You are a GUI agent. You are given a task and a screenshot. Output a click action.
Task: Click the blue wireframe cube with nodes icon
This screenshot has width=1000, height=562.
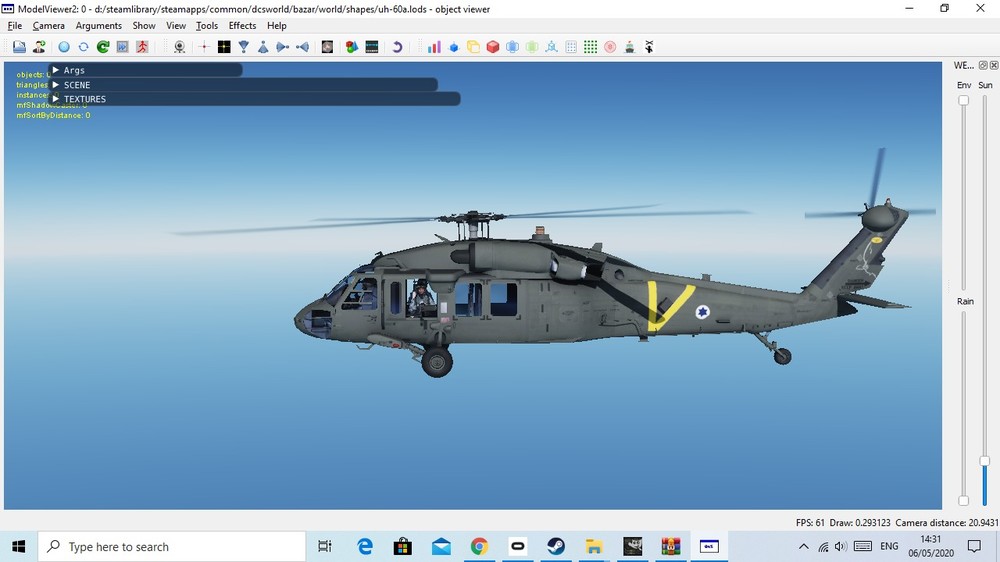552,47
